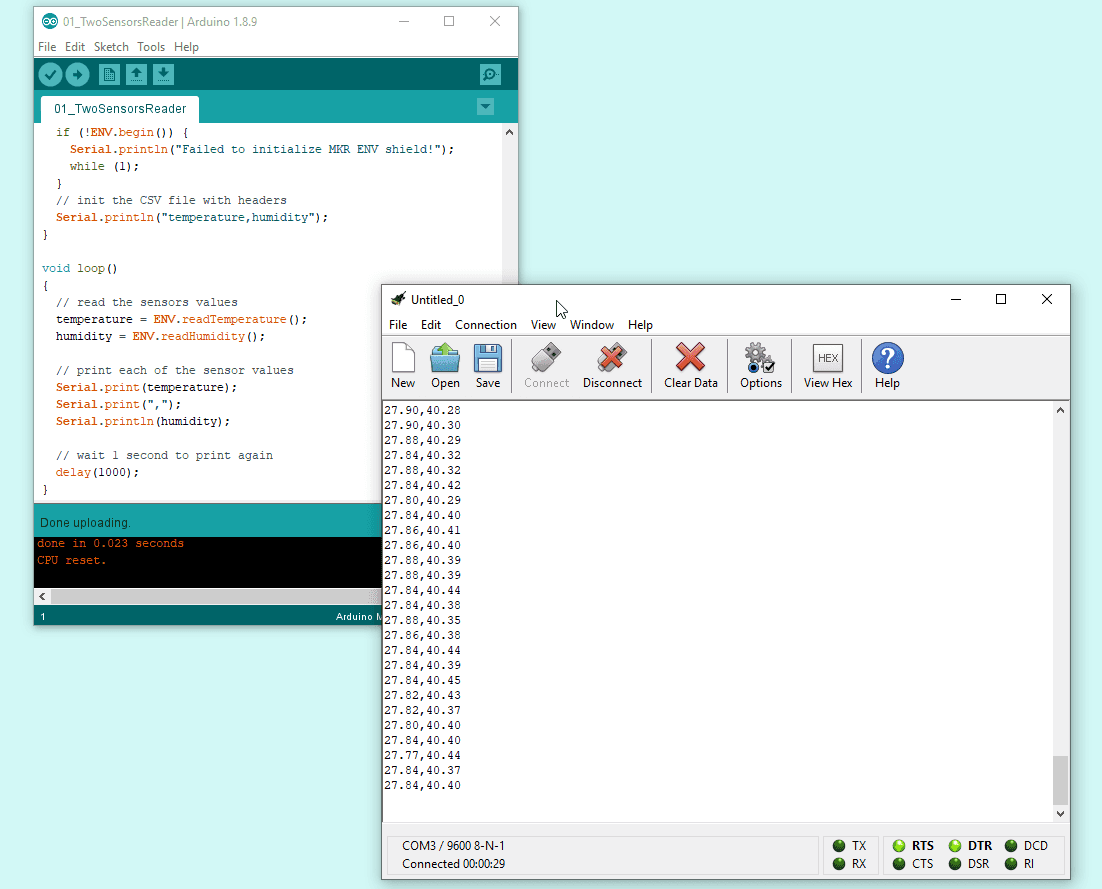The image size is (1102, 889).
Task: Click the Help question mark button
Action: click(887, 366)
